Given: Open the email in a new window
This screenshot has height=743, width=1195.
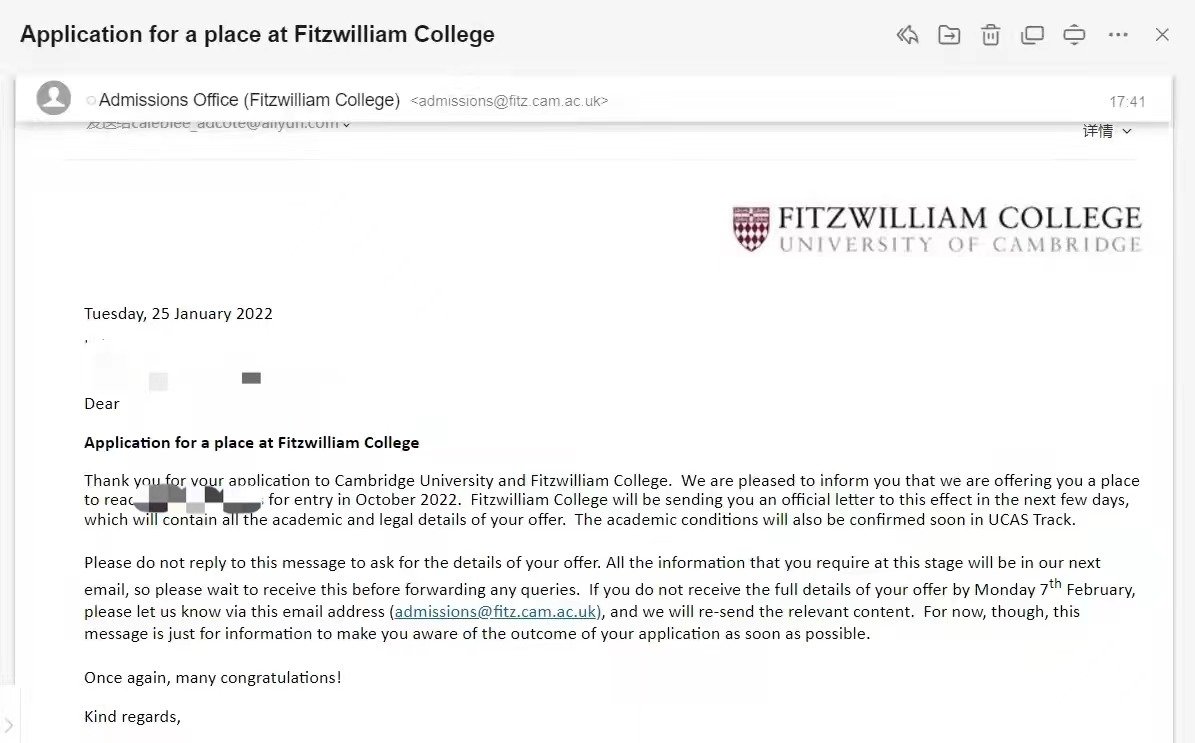Looking at the screenshot, I should [1032, 36].
